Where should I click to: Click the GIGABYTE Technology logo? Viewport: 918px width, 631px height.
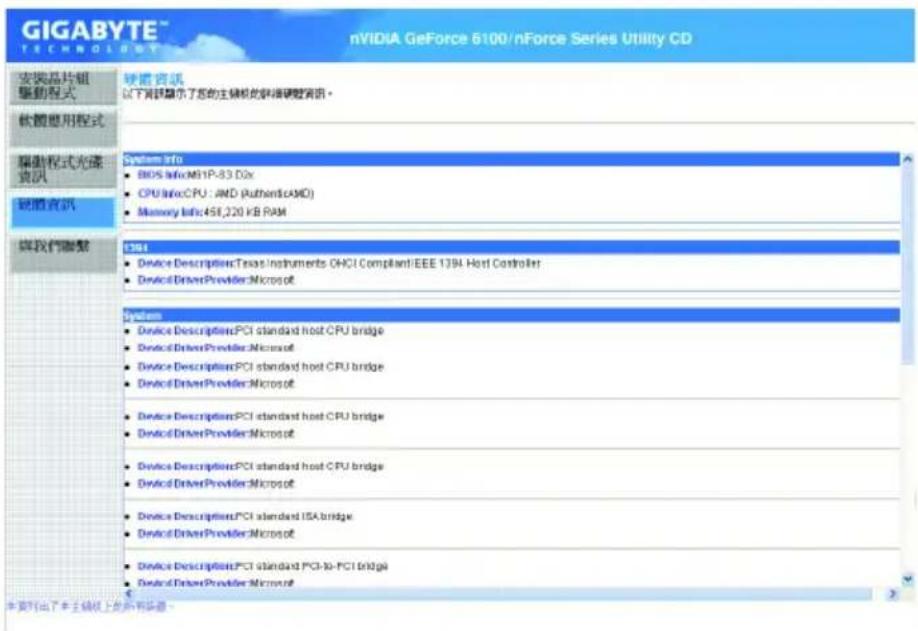click(94, 36)
